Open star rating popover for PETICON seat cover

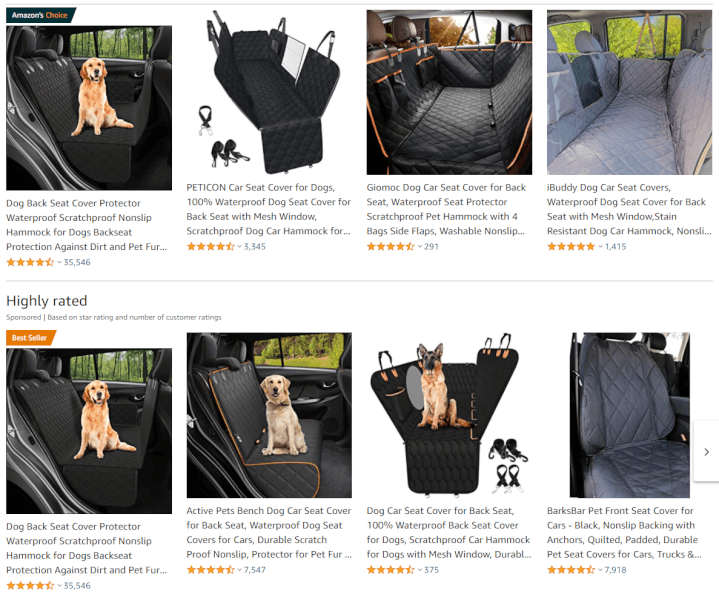[210, 246]
